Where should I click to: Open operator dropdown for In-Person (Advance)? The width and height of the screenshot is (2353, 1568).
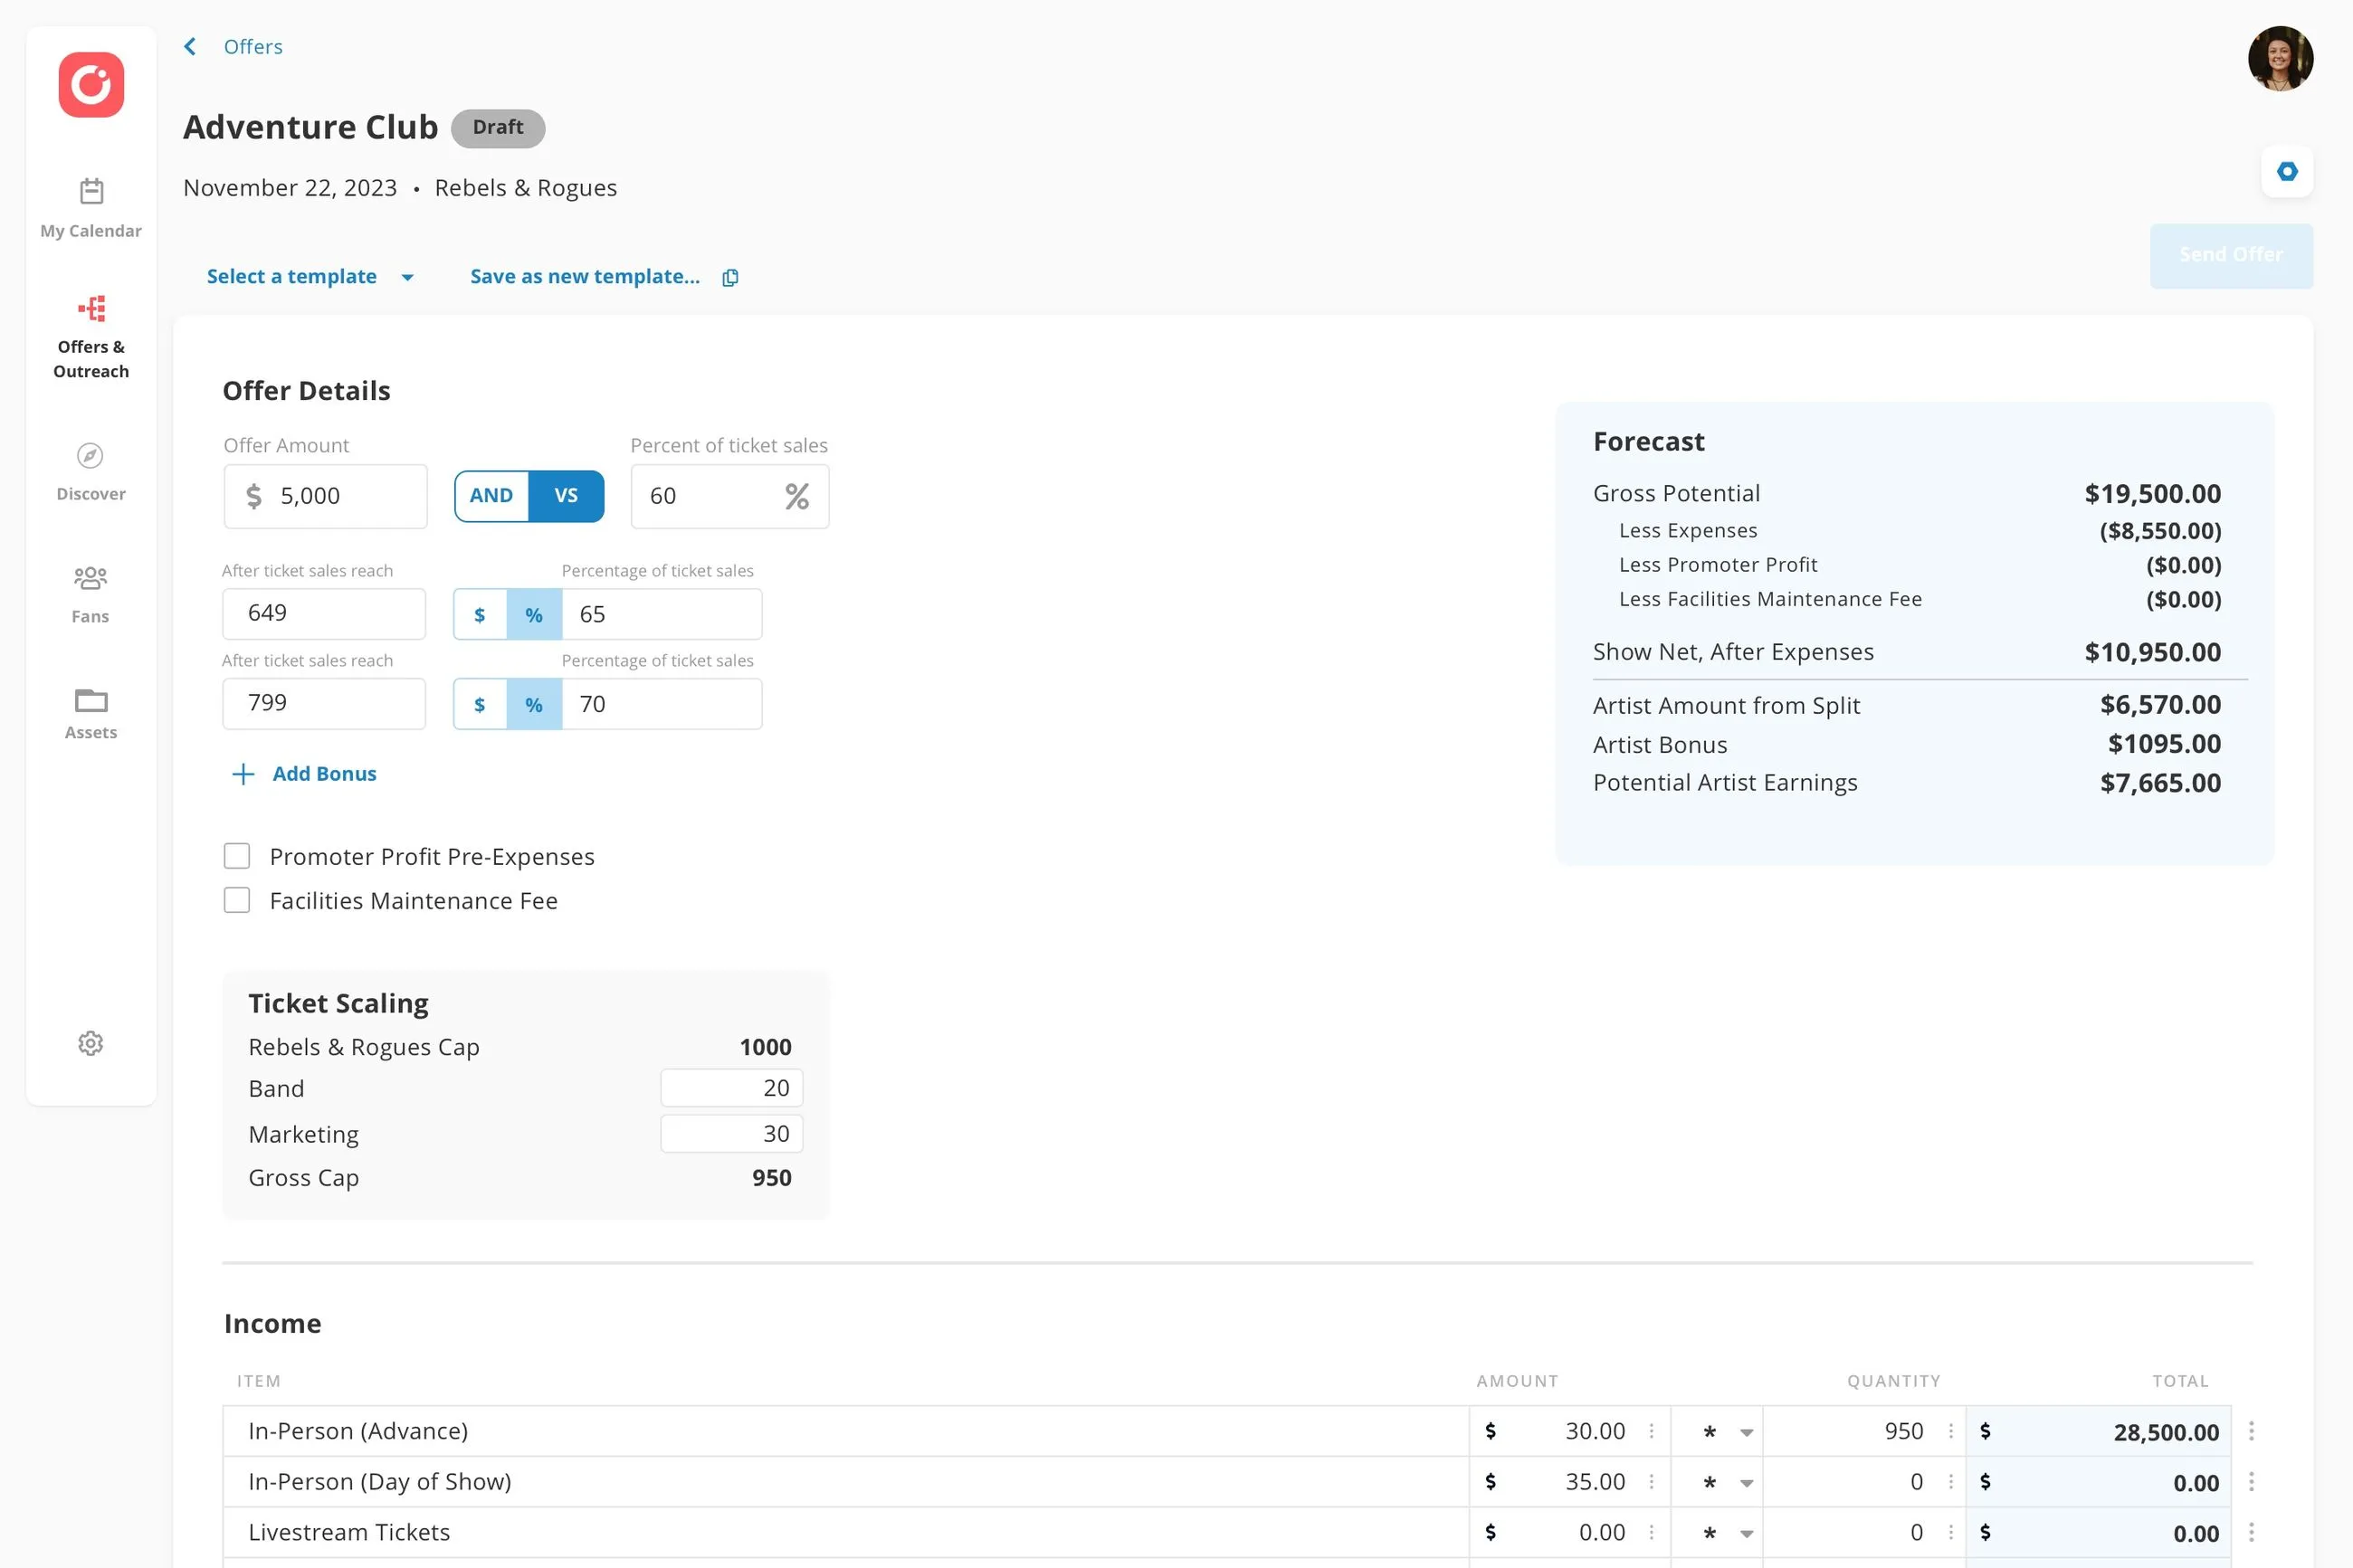tap(1745, 1432)
